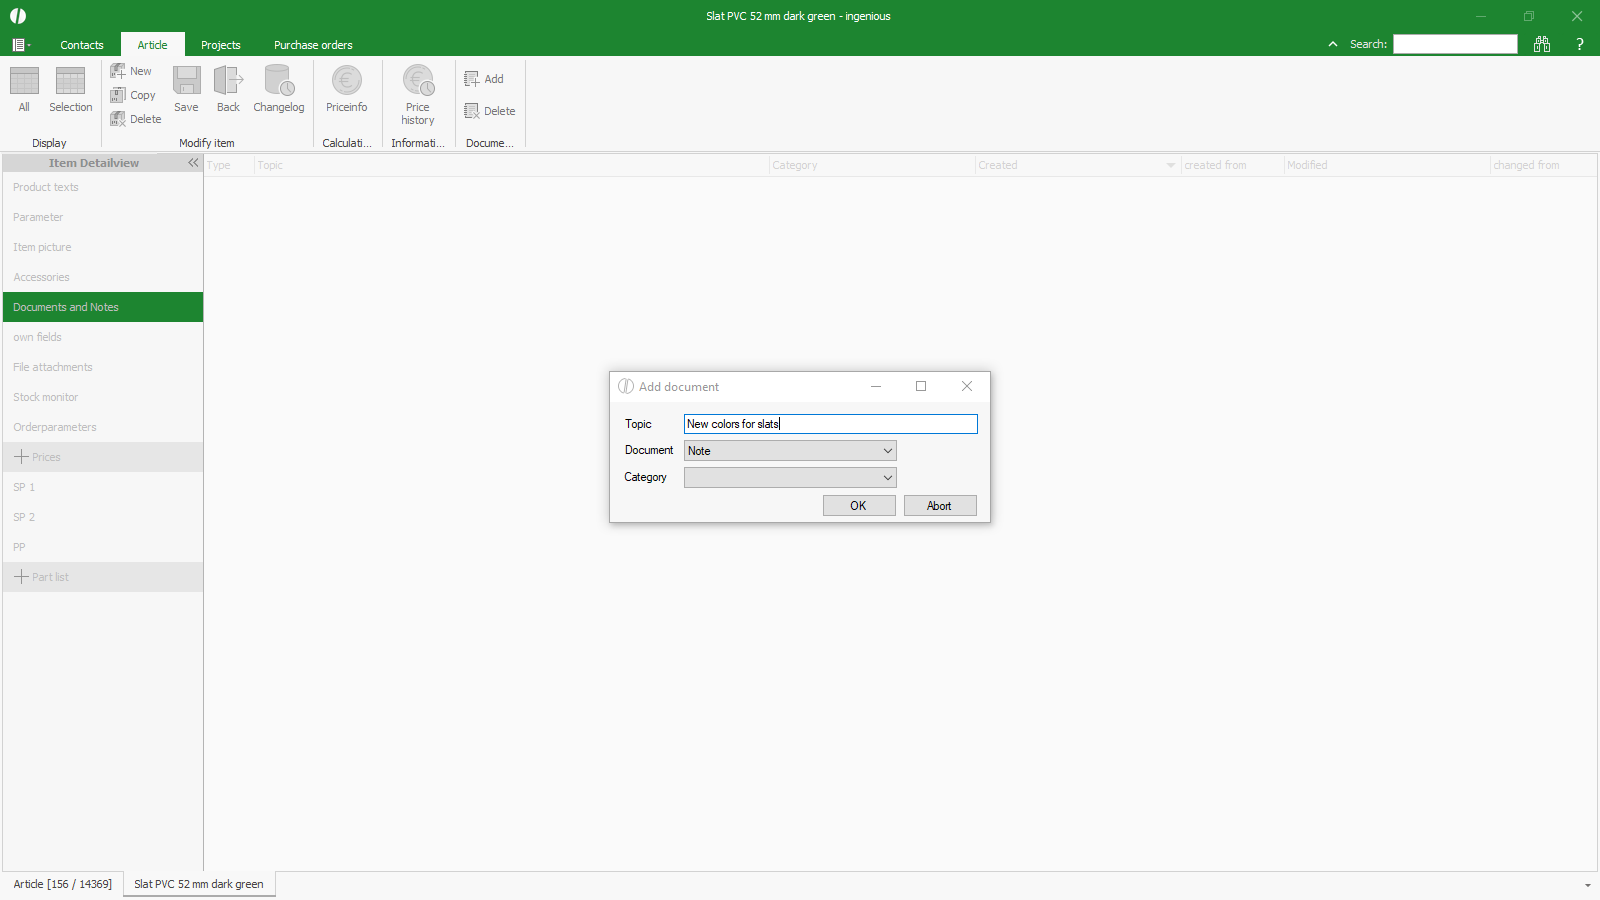The image size is (1600, 900).
Task: Click the binoculars search icon
Action: click(x=1542, y=44)
